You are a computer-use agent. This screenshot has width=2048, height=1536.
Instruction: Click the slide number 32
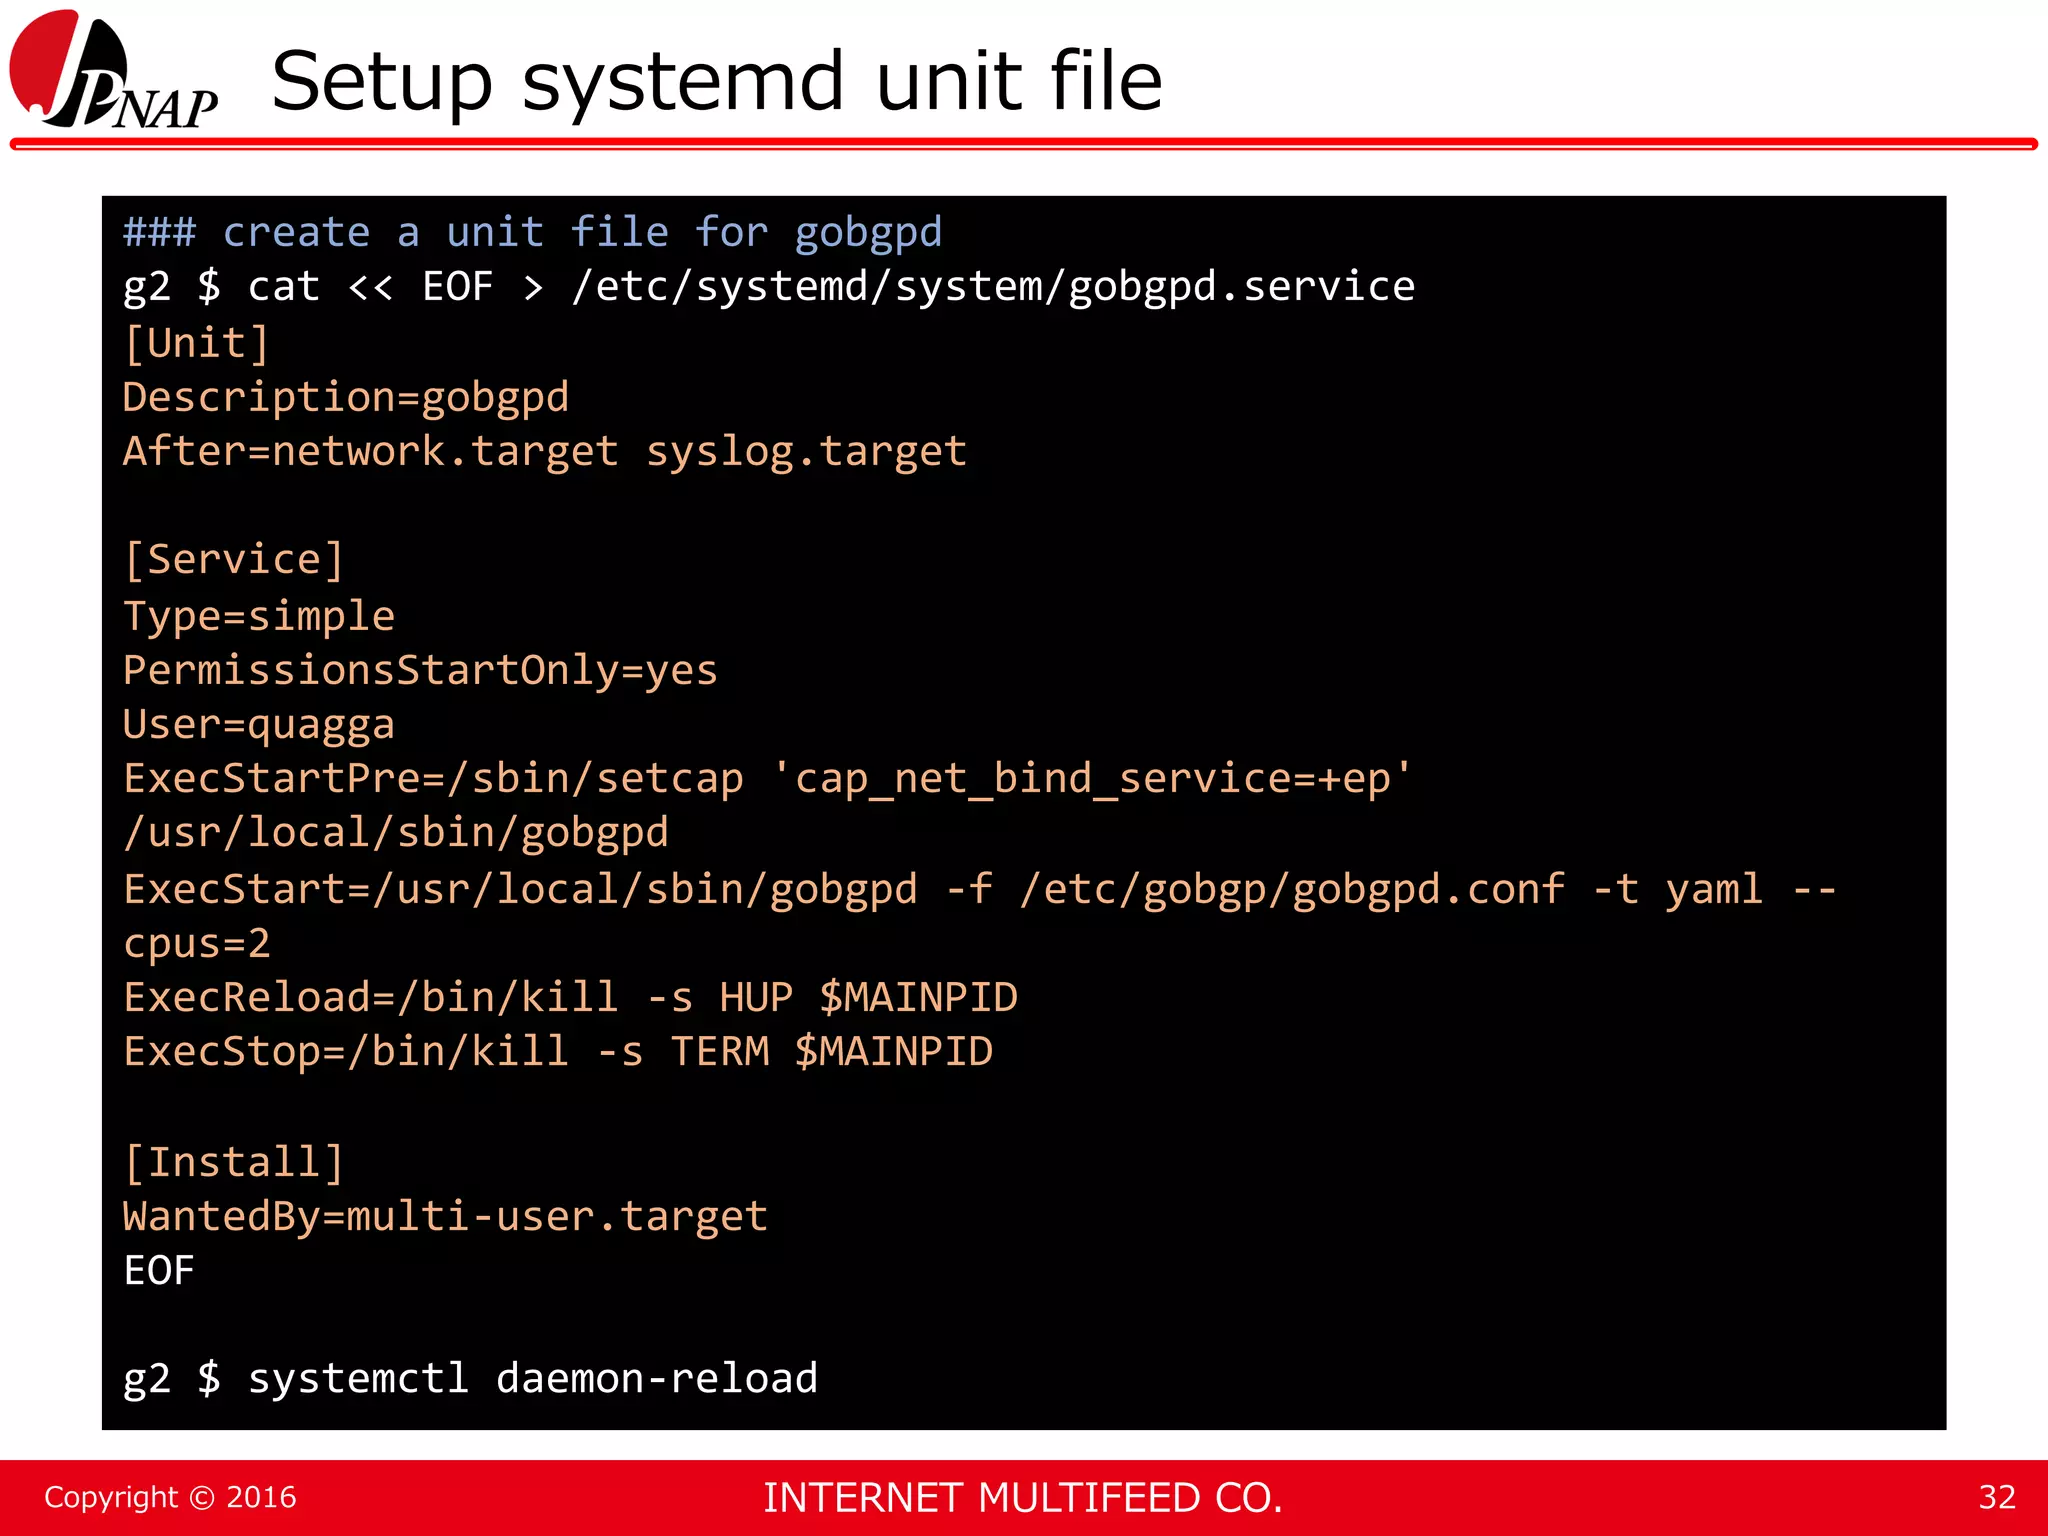click(x=1997, y=1497)
